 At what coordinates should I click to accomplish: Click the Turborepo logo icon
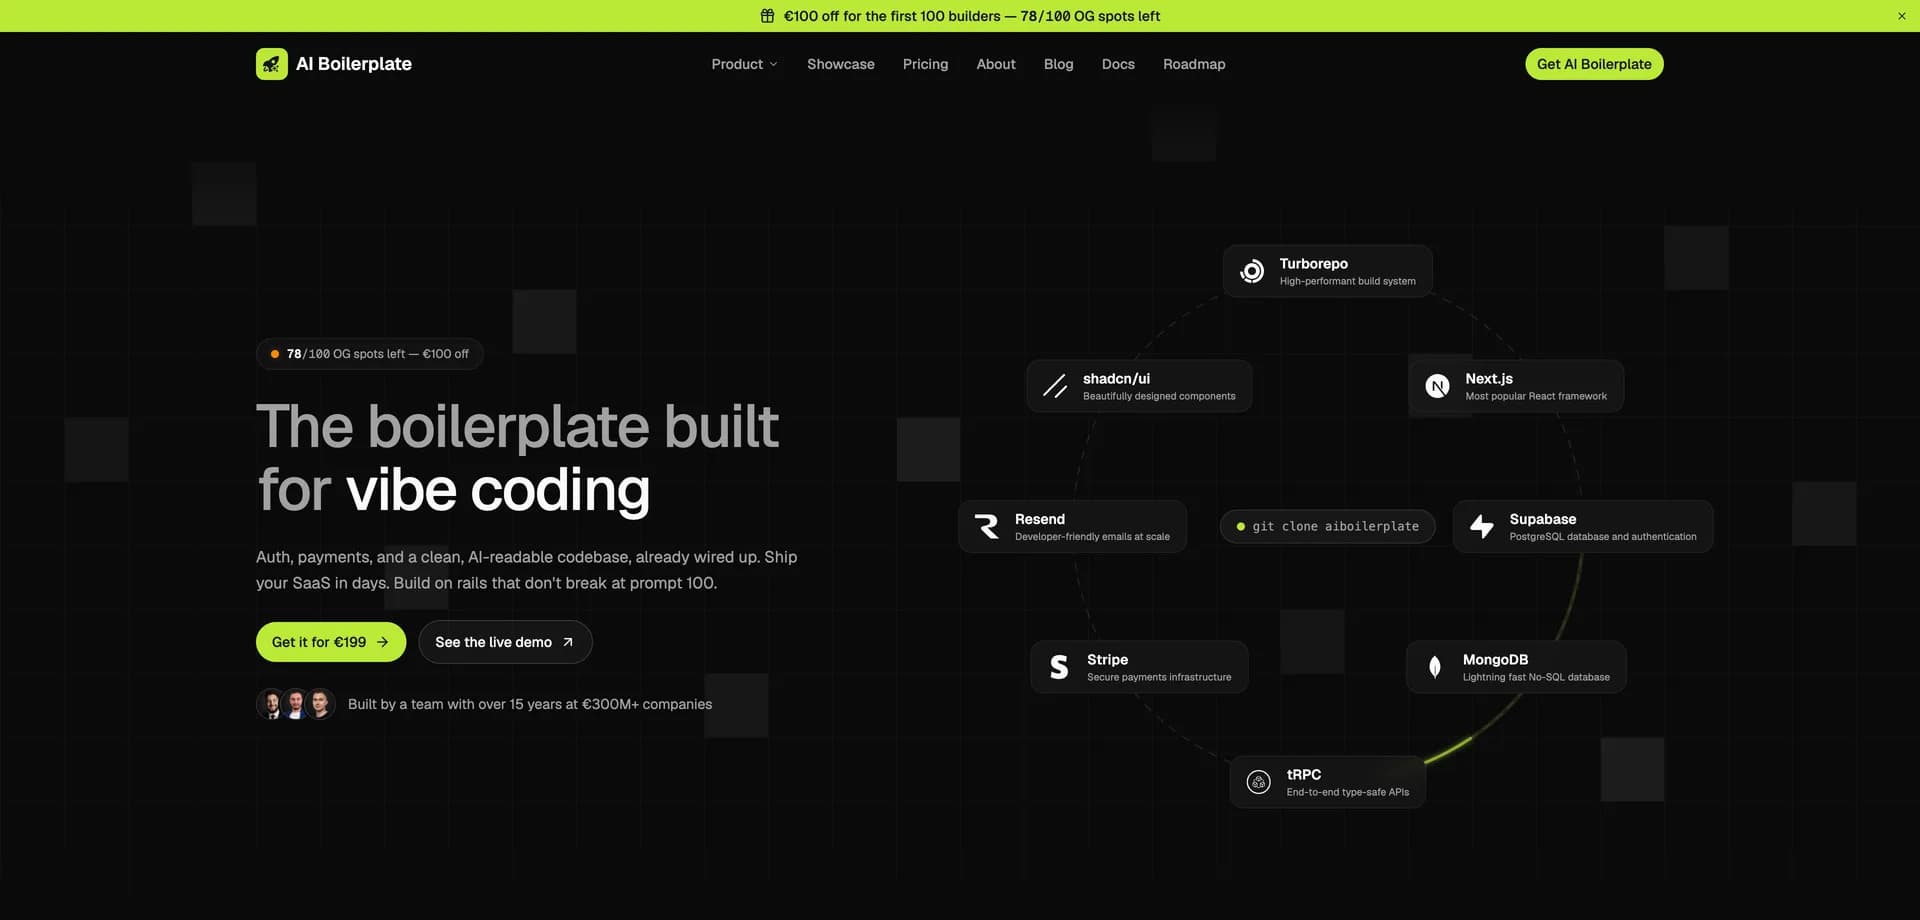pyautogui.click(x=1252, y=271)
